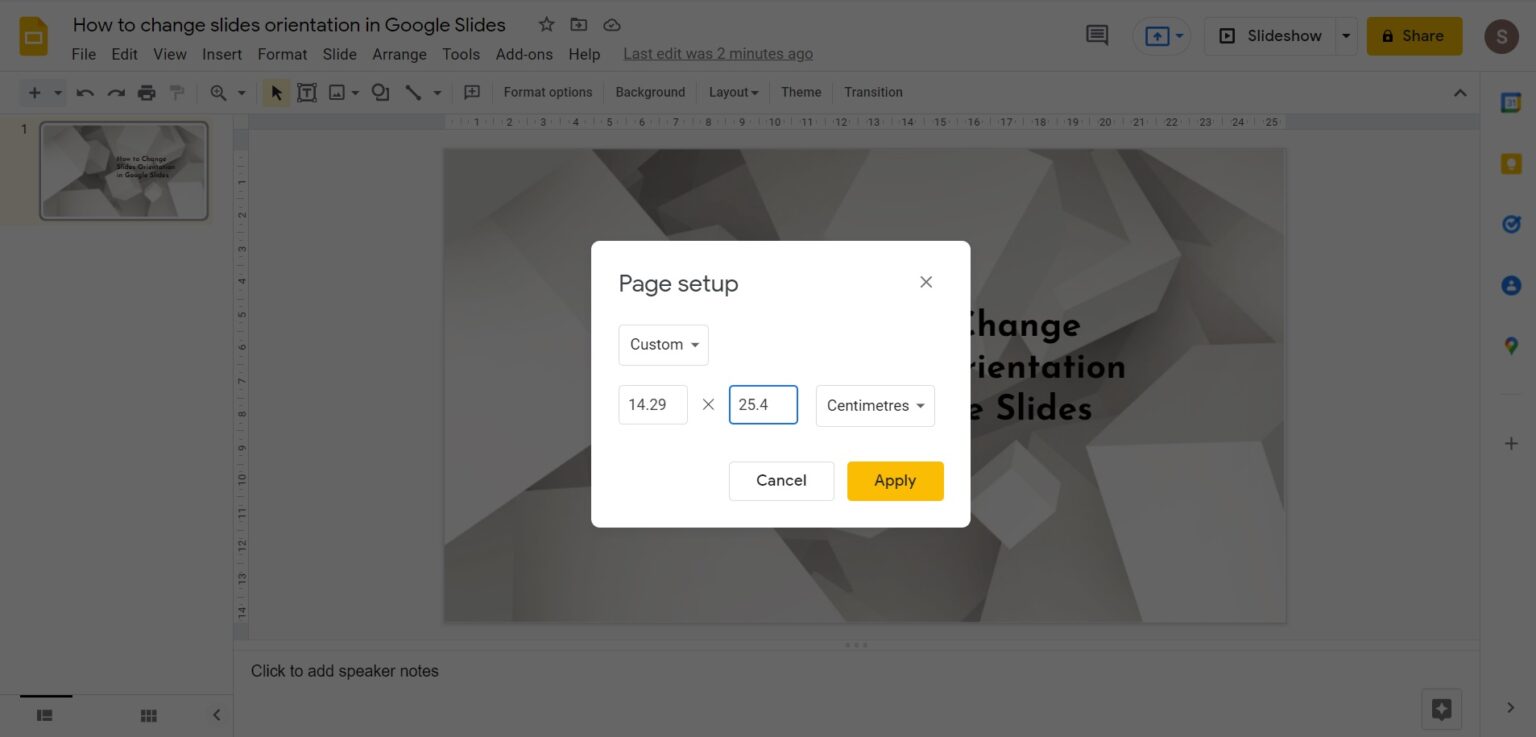Select the Shape tool

(x=380, y=92)
